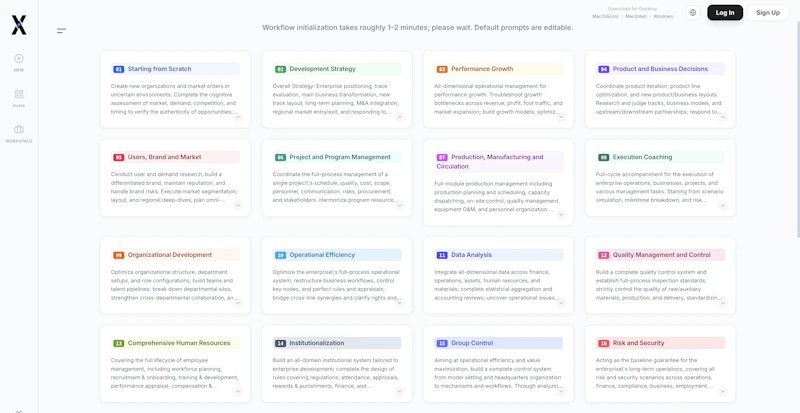Screen dimensions: 800x413
Task: Expand the Execution Coaching description
Action: point(722,205)
